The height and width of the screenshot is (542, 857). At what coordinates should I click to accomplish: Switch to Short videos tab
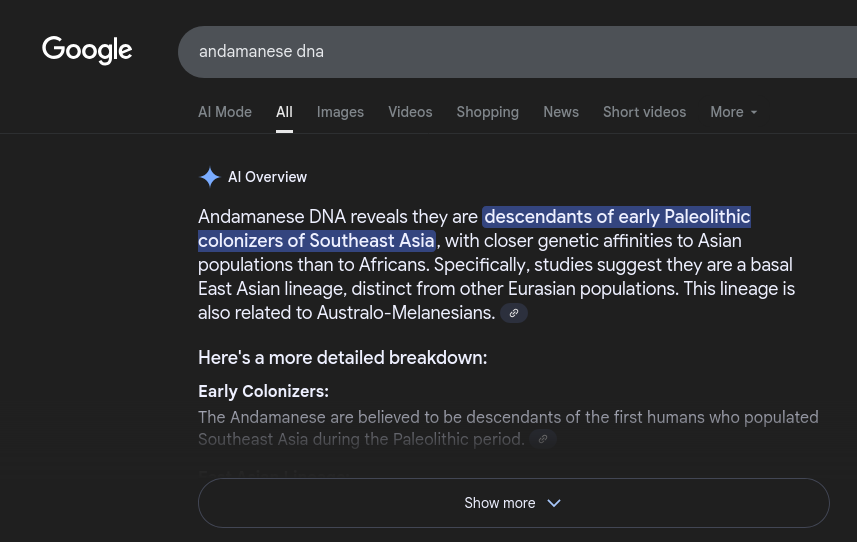[644, 112]
